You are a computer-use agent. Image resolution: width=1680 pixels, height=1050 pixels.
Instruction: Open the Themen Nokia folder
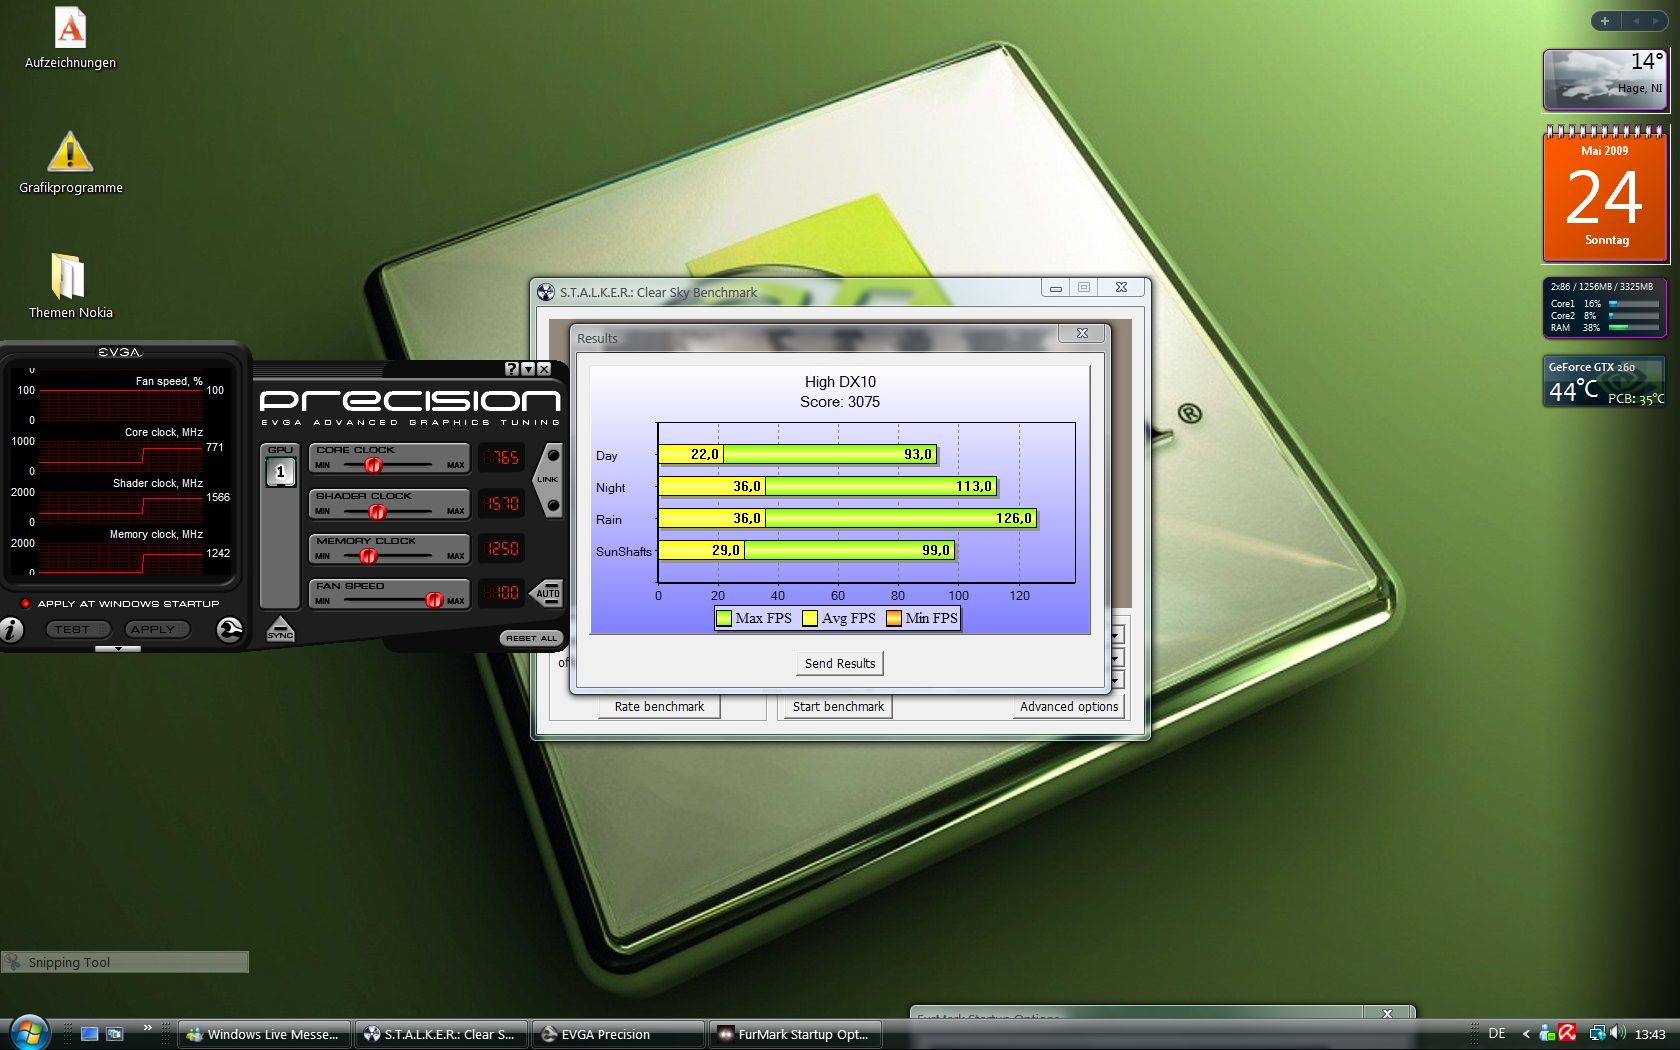pos(70,286)
